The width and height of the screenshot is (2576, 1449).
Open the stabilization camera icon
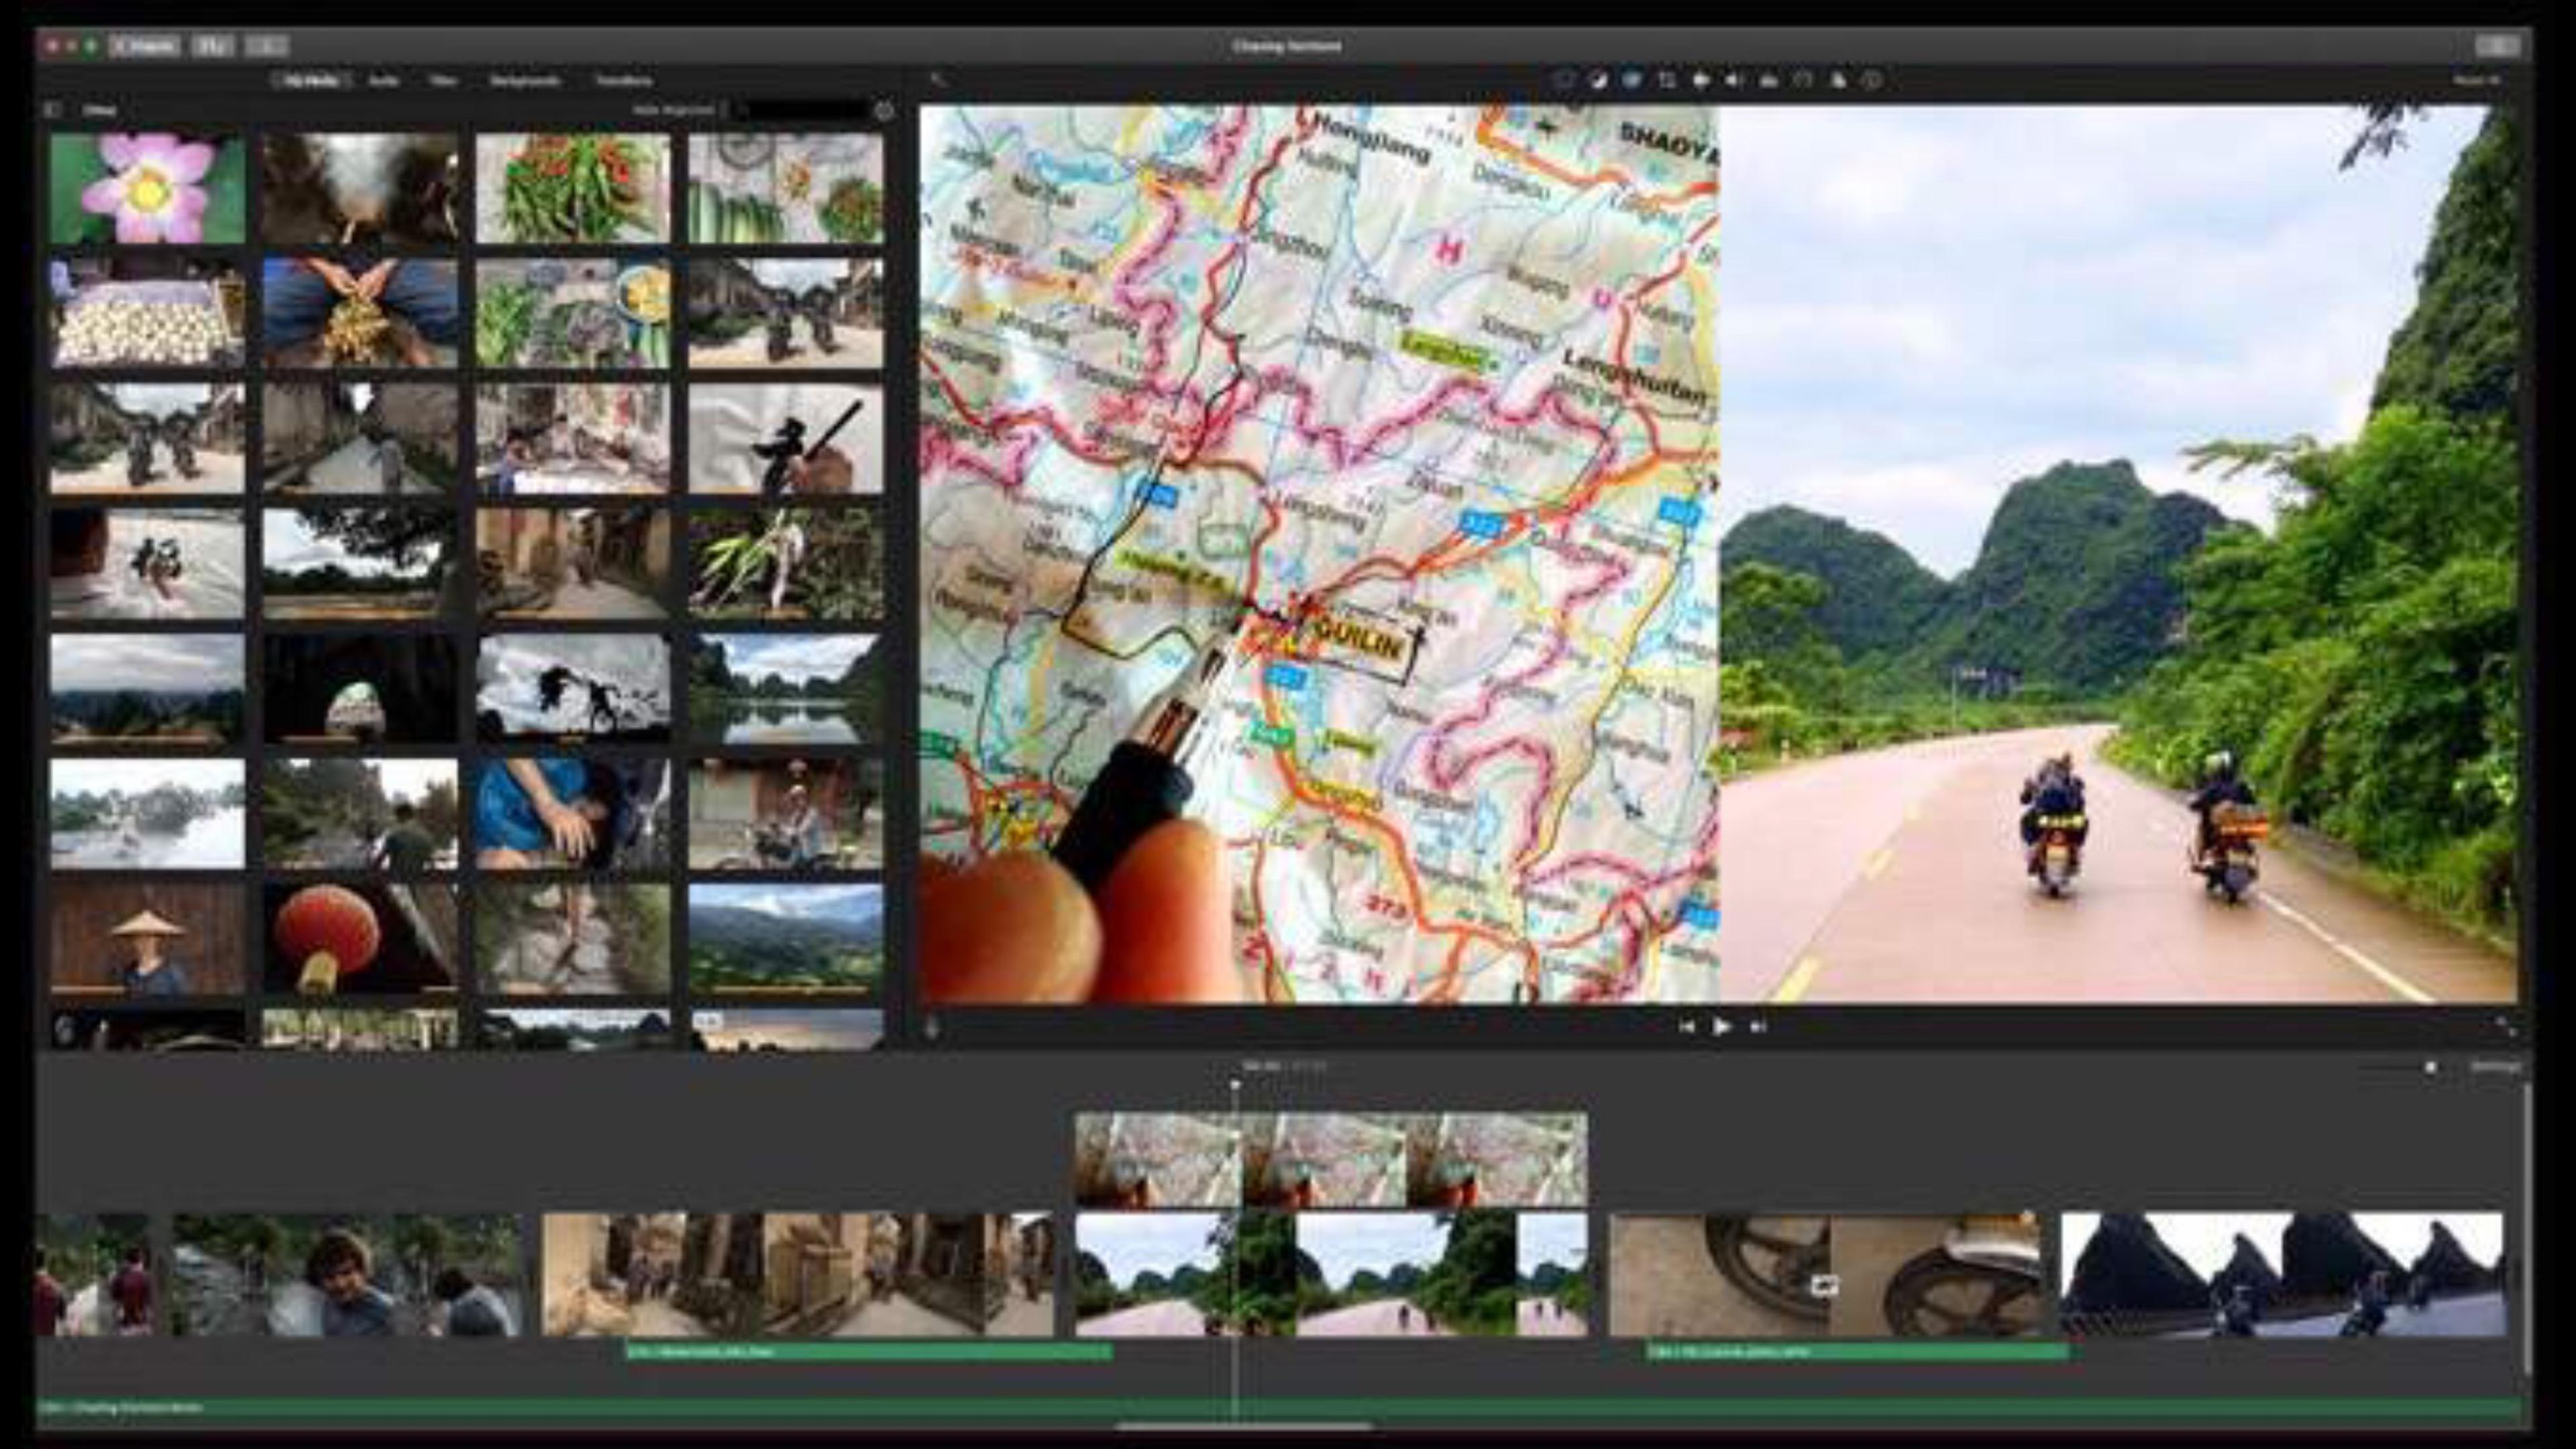click(1700, 80)
